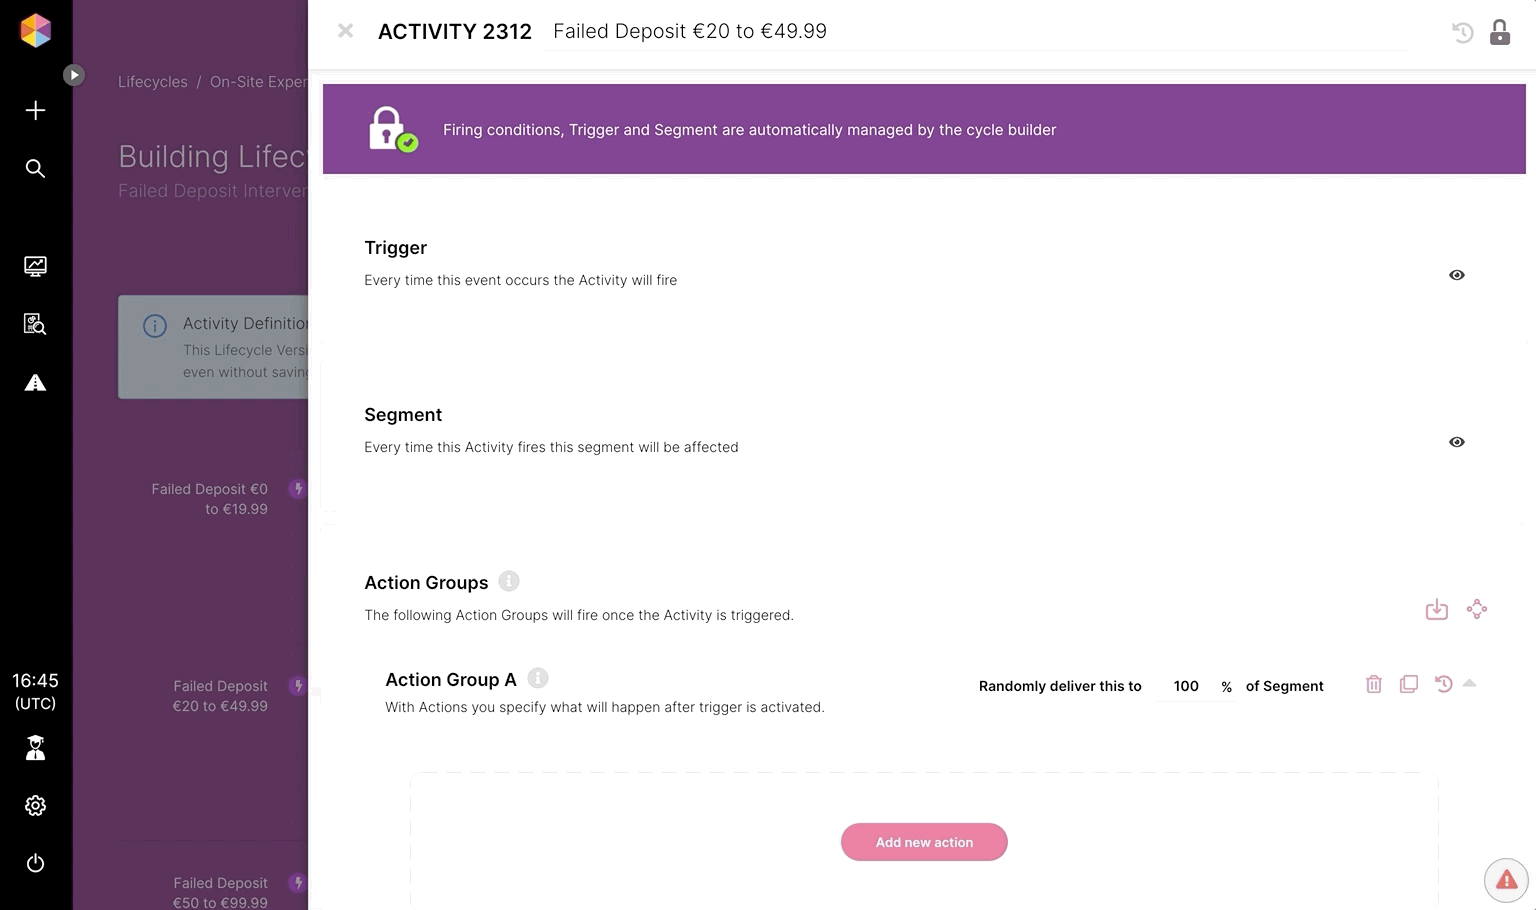Duplicate Action Group A with copy icon
This screenshot has height=910, width=1536.
pos(1409,685)
